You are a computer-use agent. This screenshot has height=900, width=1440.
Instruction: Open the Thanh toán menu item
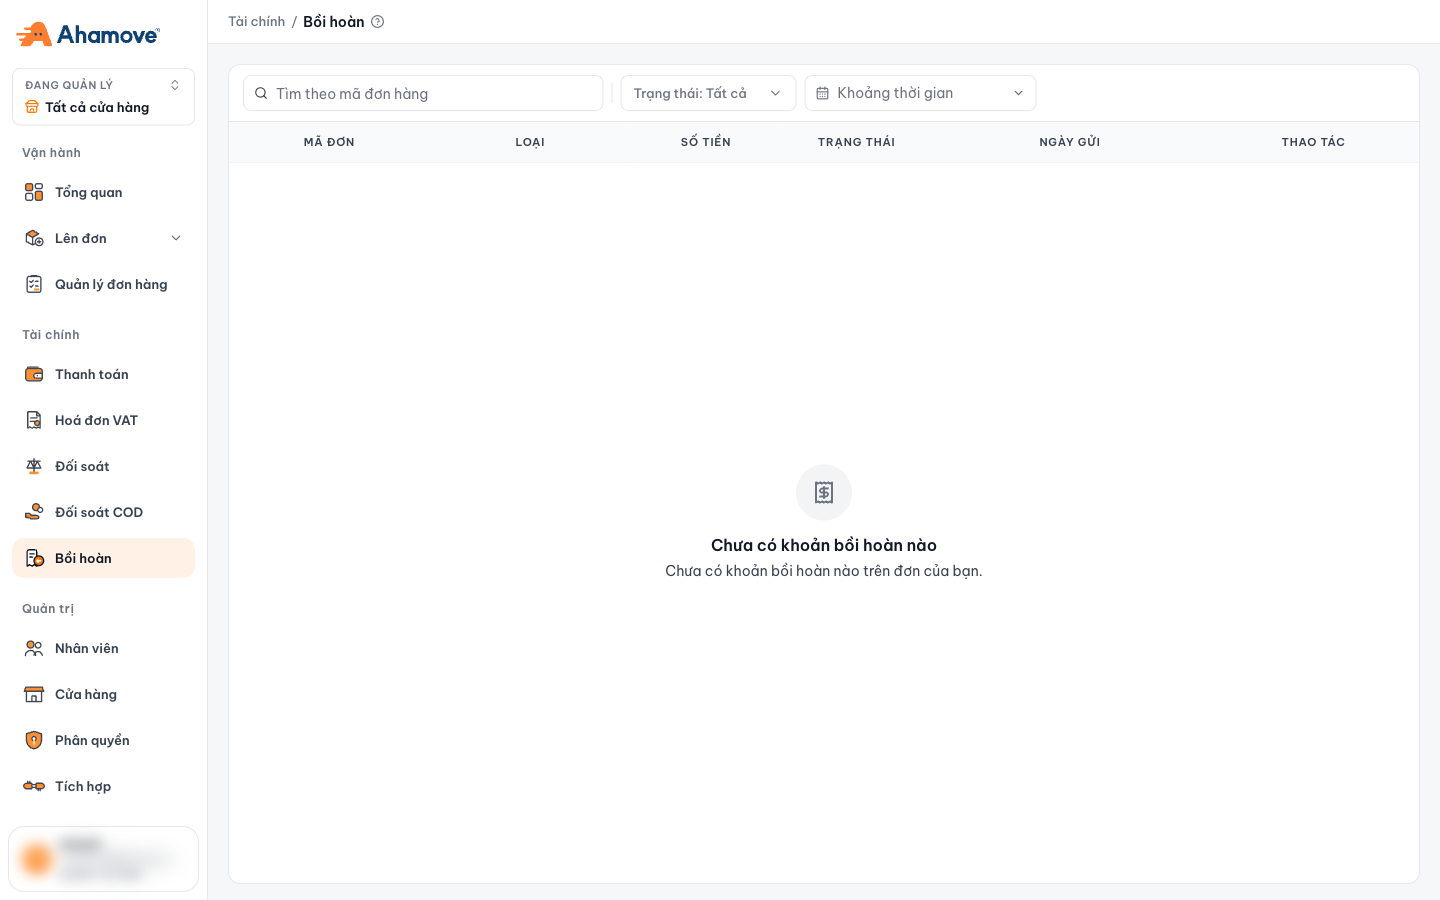[103, 374]
